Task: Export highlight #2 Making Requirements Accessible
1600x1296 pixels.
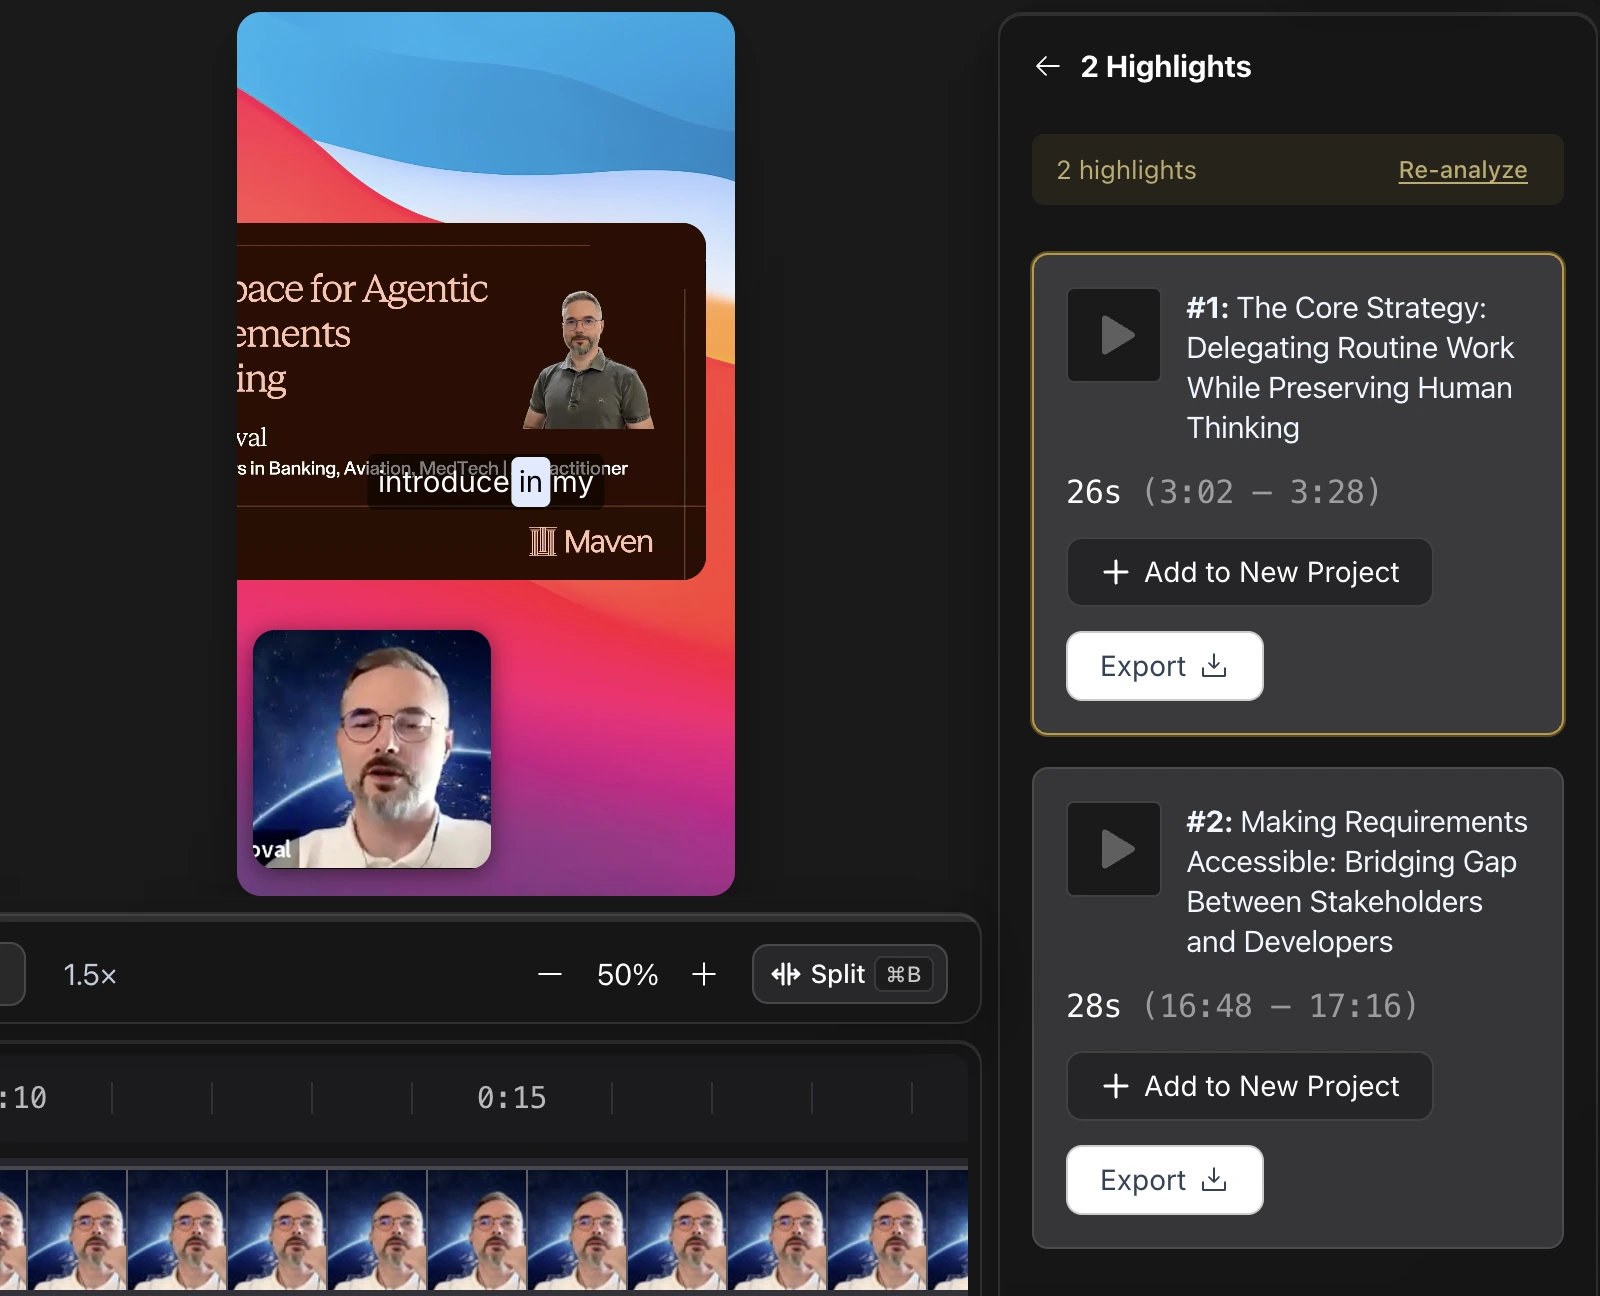Action: (x=1165, y=1180)
